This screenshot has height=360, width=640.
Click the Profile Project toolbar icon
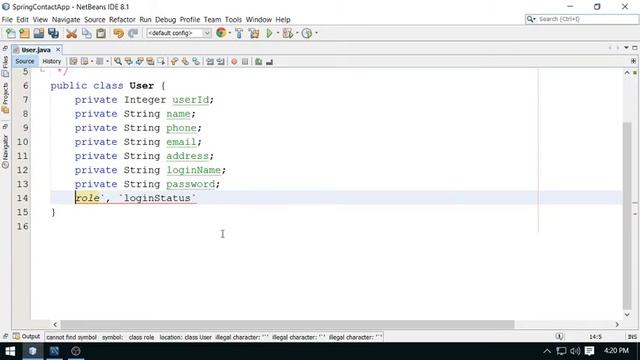point(307,33)
